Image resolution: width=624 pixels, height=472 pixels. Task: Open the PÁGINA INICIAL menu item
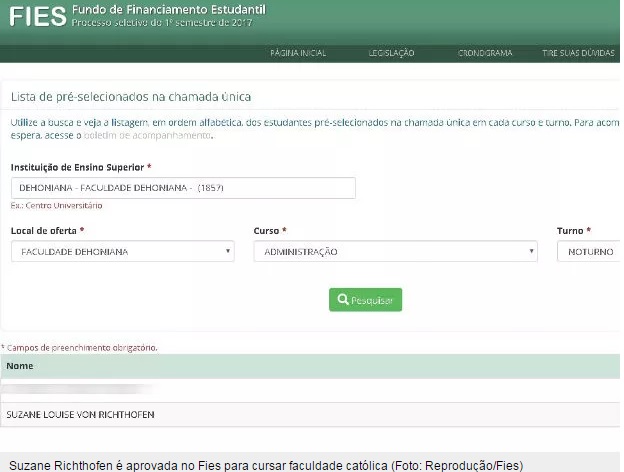(x=298, y=53)
